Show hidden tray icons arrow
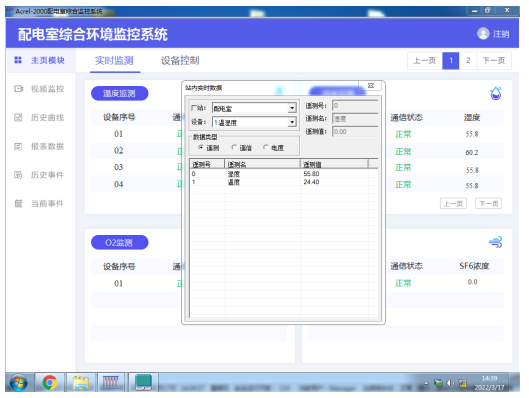Image resolution: width=529 pixels, height=398 pixels. point(426,383)
